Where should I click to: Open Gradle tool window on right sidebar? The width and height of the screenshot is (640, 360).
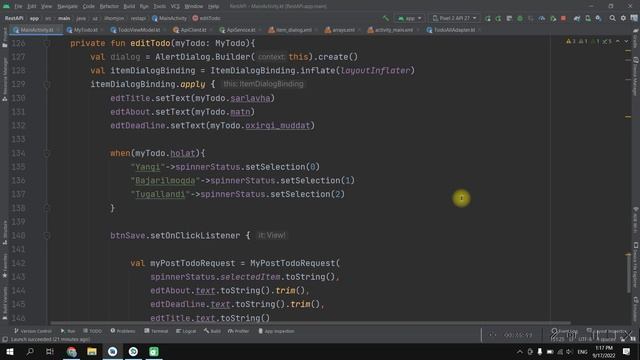(636, 39)
